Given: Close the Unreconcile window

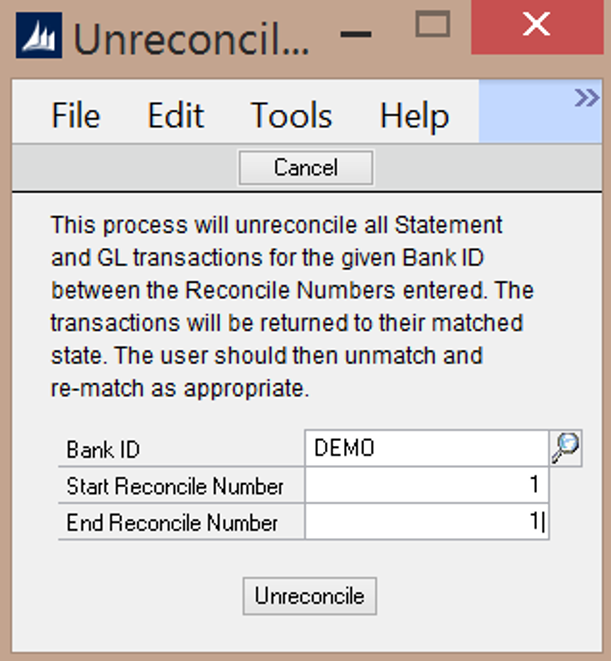Looking at the screenshot, I should pos(536,27).
